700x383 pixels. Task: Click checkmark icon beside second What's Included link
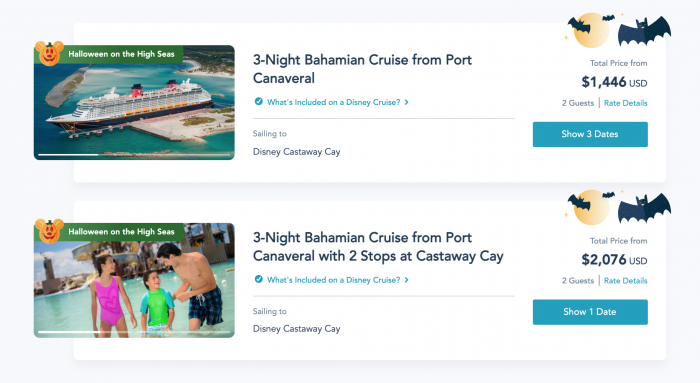coord(258,279)
